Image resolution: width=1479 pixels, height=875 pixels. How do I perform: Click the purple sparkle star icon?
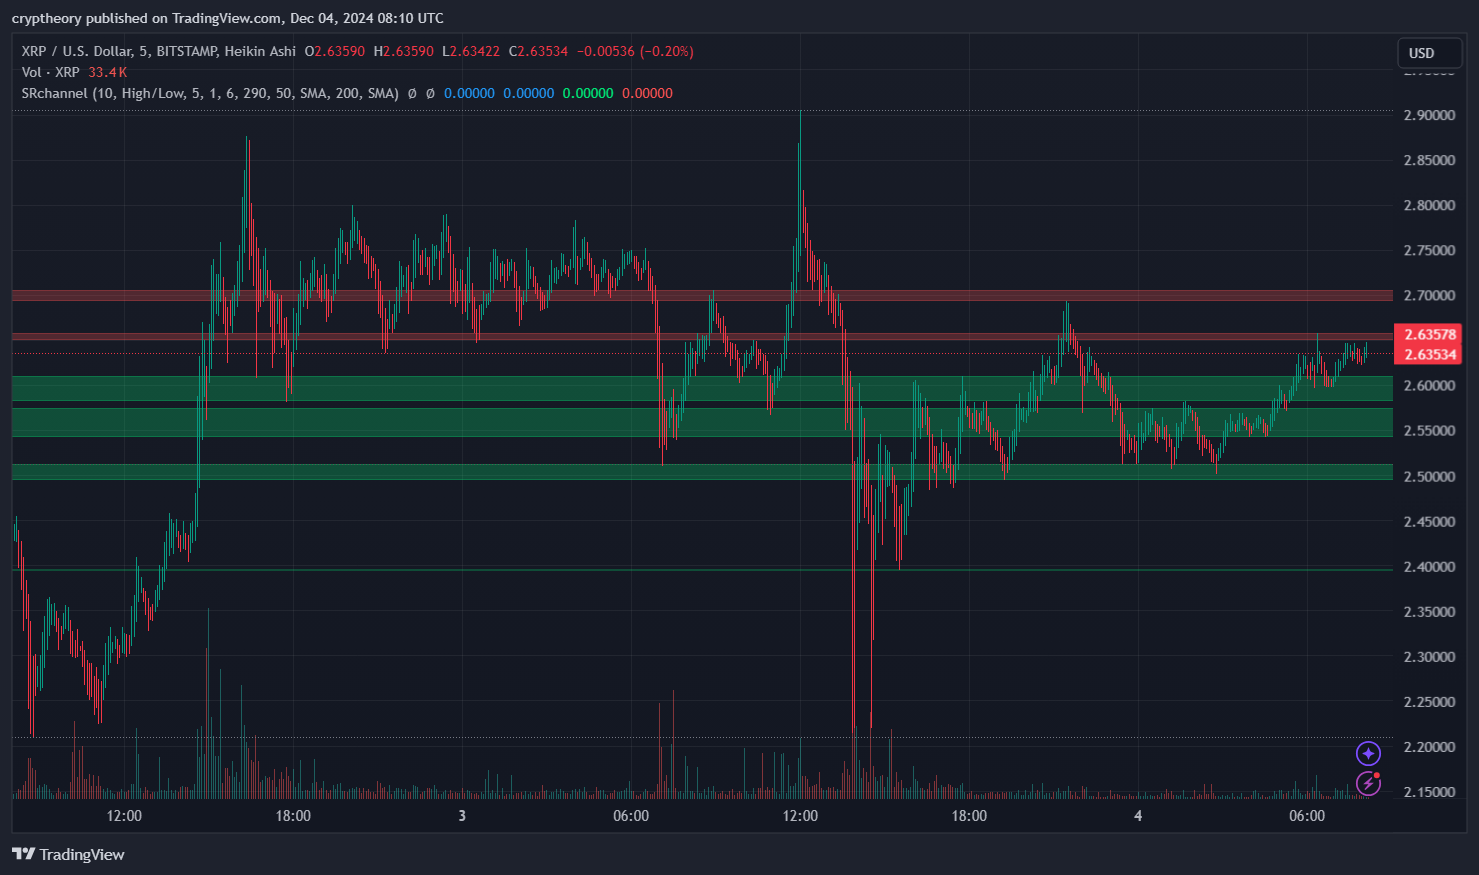pyautogui.click(x=1368, y=753)
